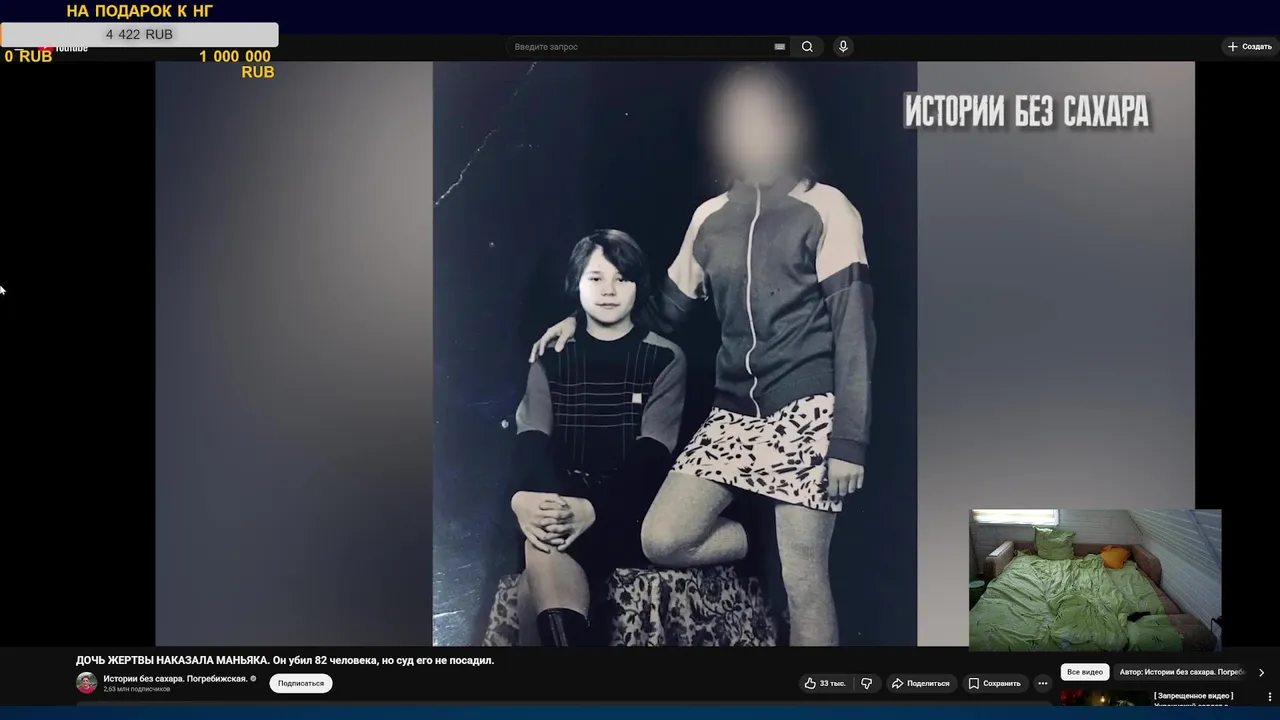Screen dimensions: 1280x720
Task: Click video title ДОЧЬ ЖЕРТВЫ НАКАЗАЛА МАНЬЯКА
Action: click(285, 660)
